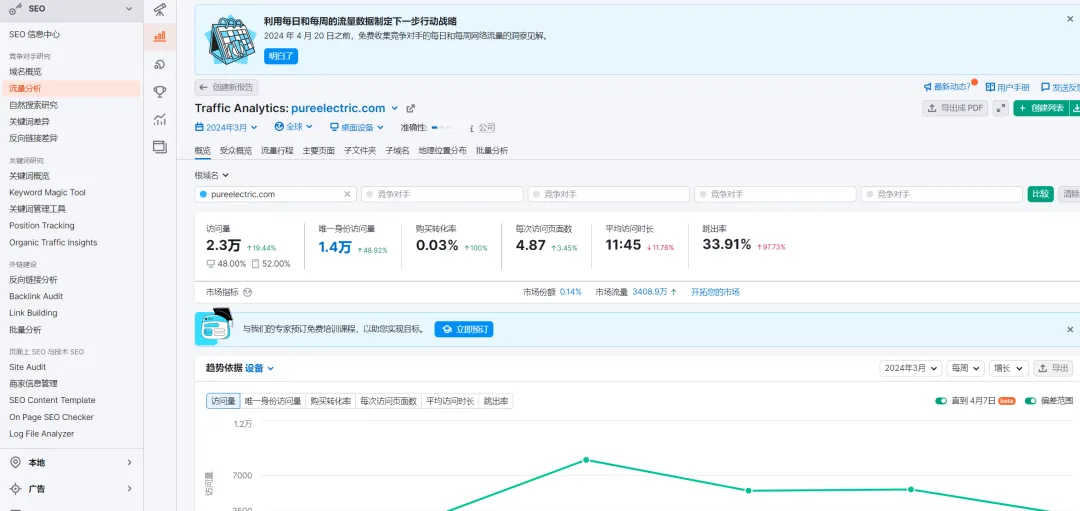
Task: Click the 创建新报告 back button
Action: point(227,87)
